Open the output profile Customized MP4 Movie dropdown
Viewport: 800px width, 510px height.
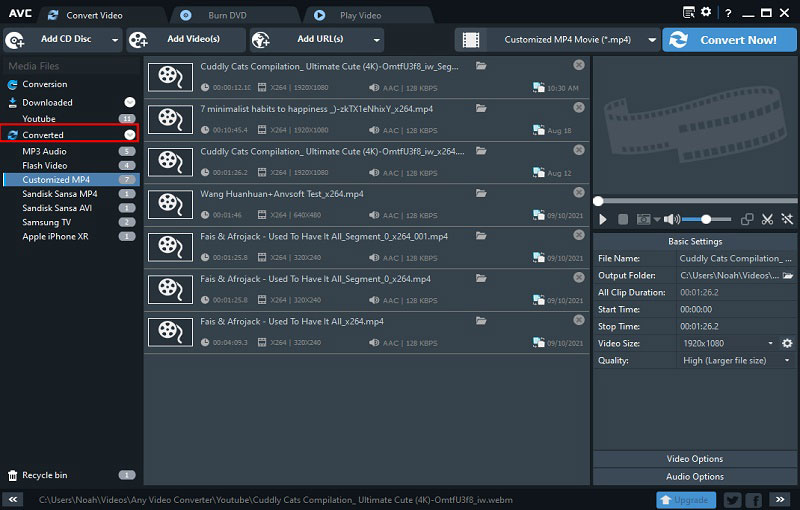[557, 40]
